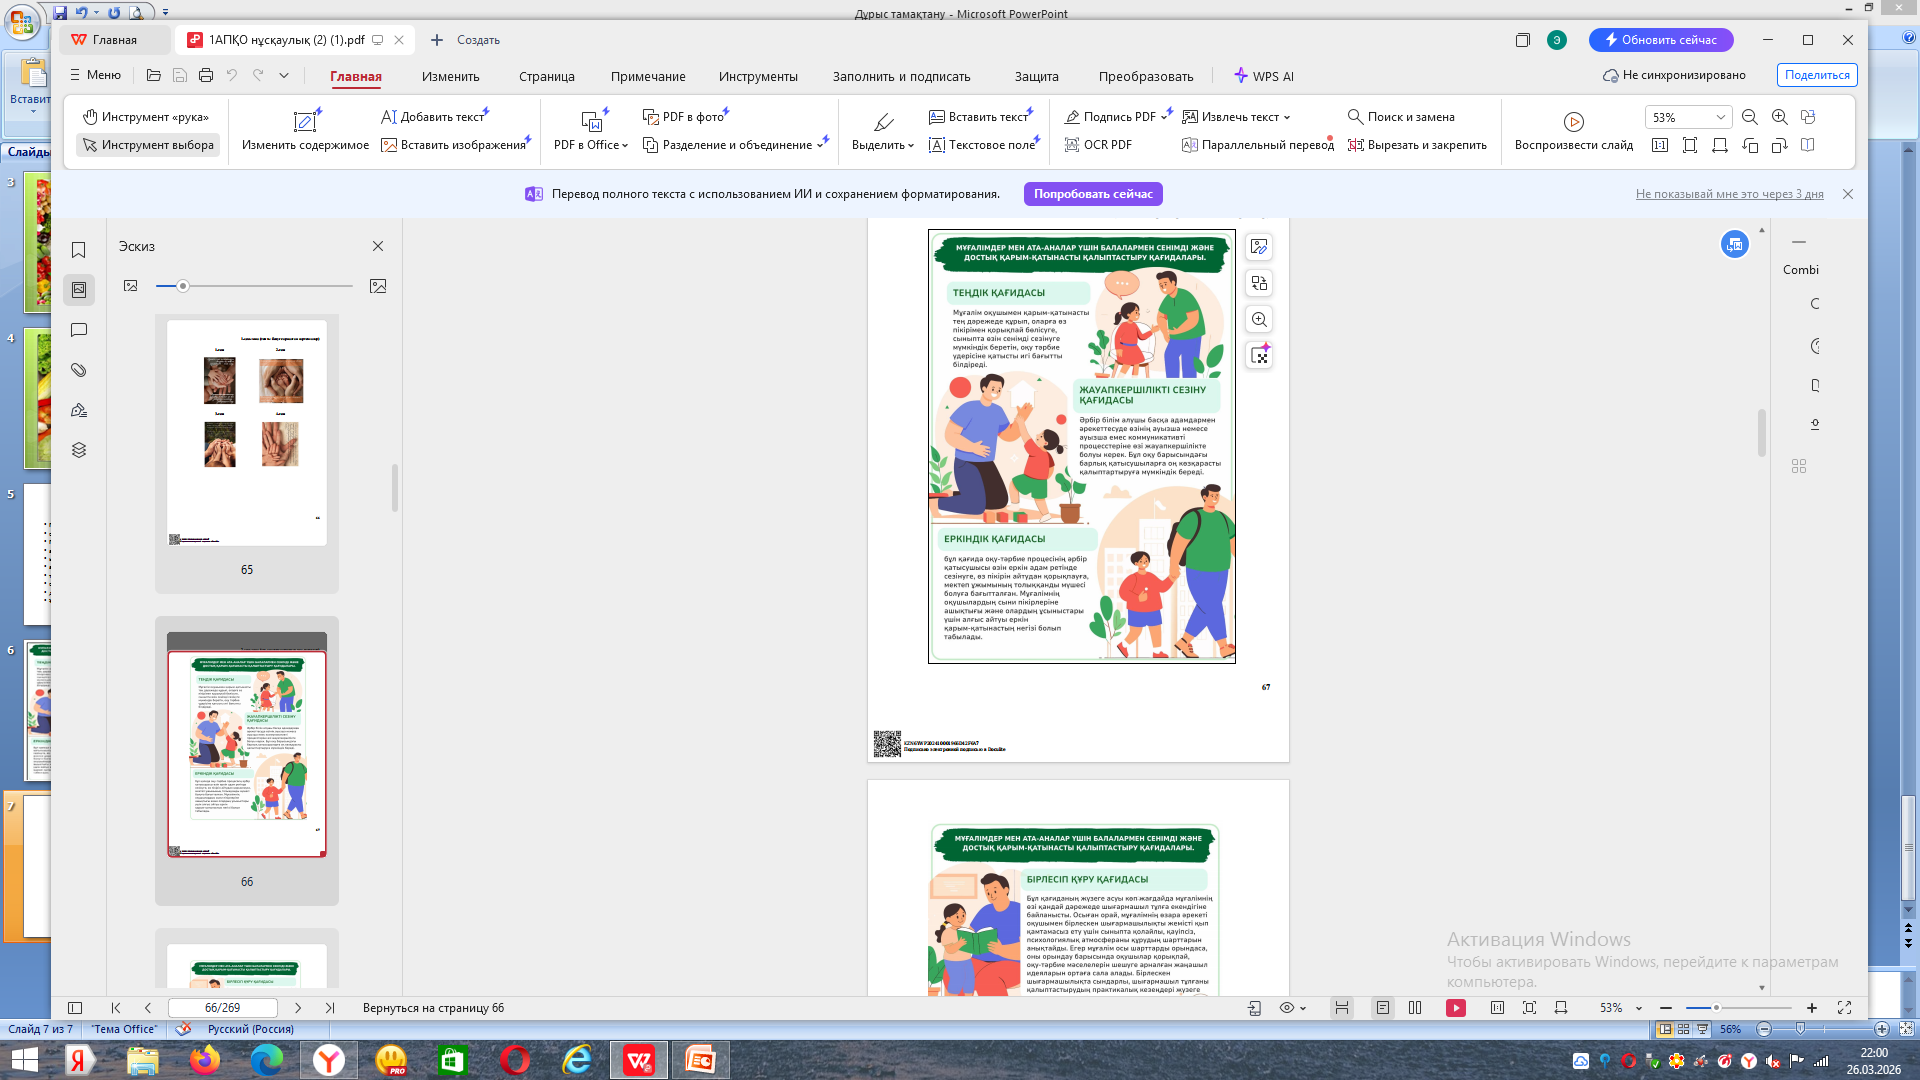Screen dimensions: 1920x1080
Task: Open the layers panel icon
Action: click(x=79, y=450)
